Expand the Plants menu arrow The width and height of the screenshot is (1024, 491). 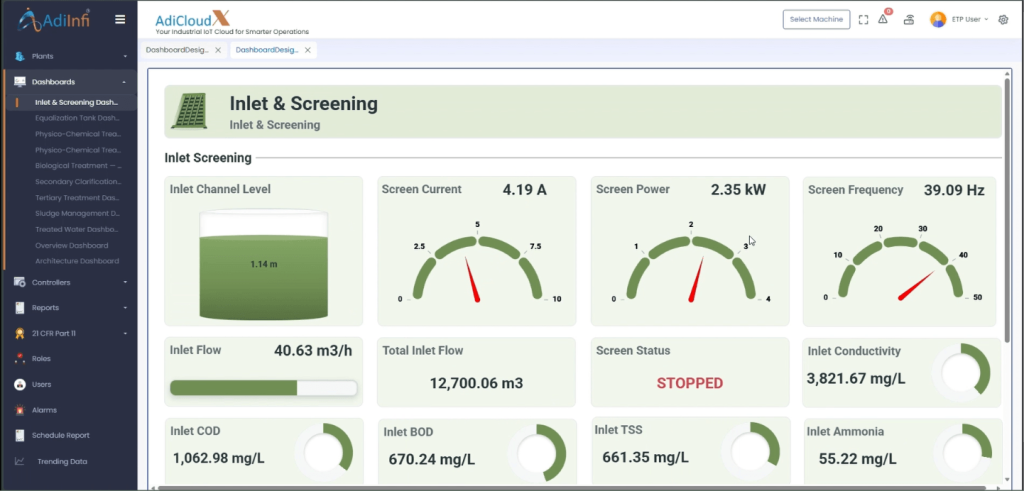[125, 57]
